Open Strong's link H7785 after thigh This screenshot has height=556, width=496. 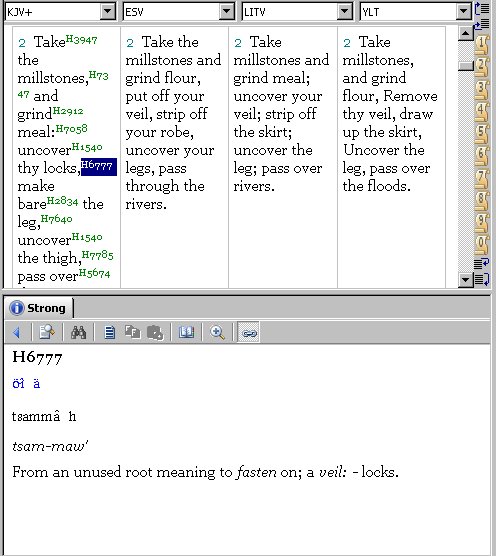click(97, 255)
